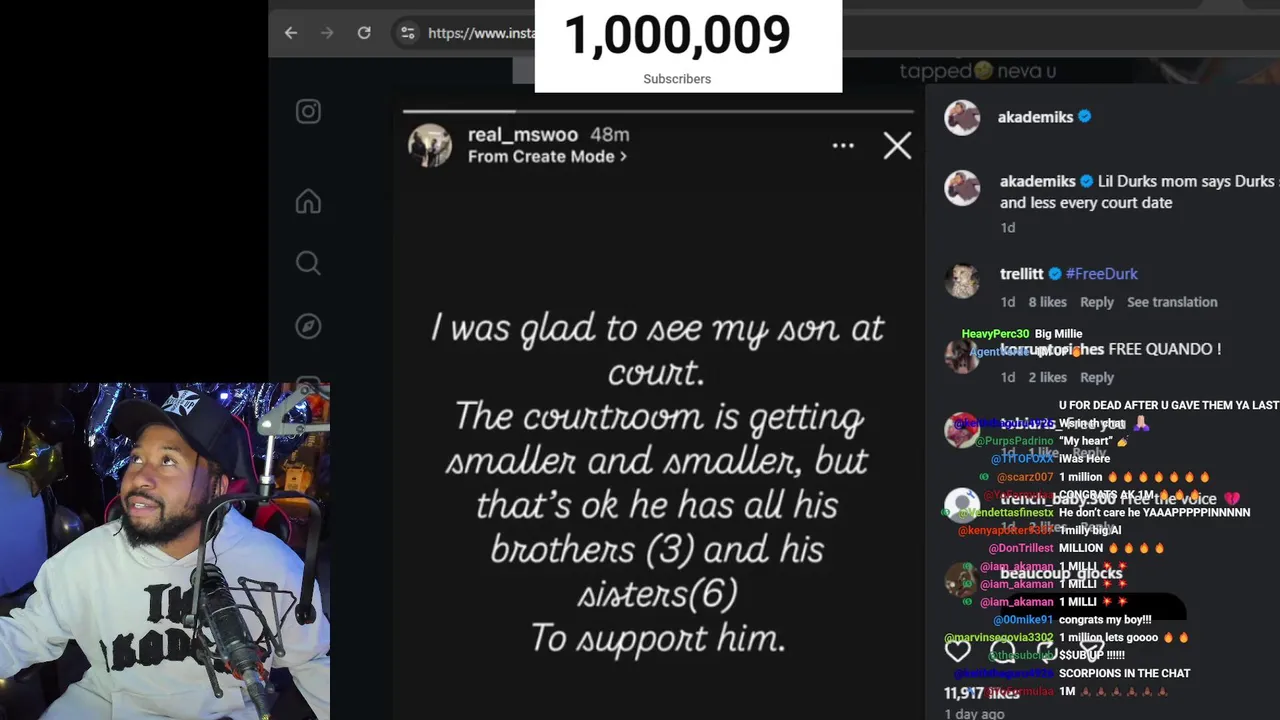This screenshot has width=1280, height=720.
Task: Click the browser forward arrow
Action: [327, 33]
